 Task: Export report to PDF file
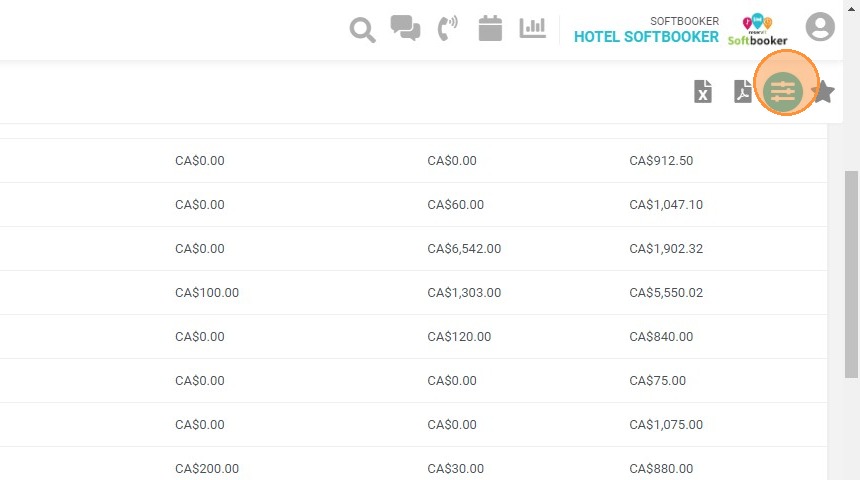pyautogui.click(x=743, y=91)
